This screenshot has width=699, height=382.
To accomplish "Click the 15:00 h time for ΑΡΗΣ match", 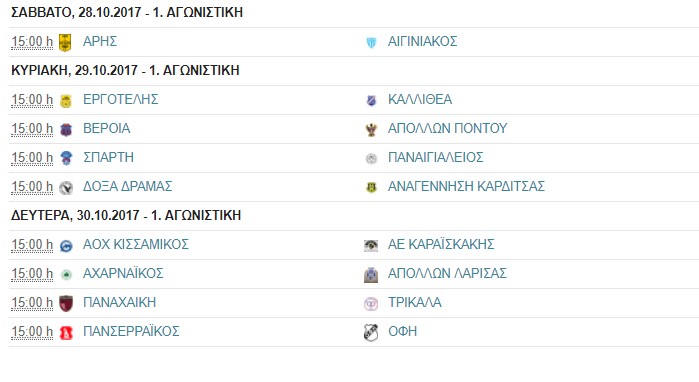I will [x=32, y=42].
